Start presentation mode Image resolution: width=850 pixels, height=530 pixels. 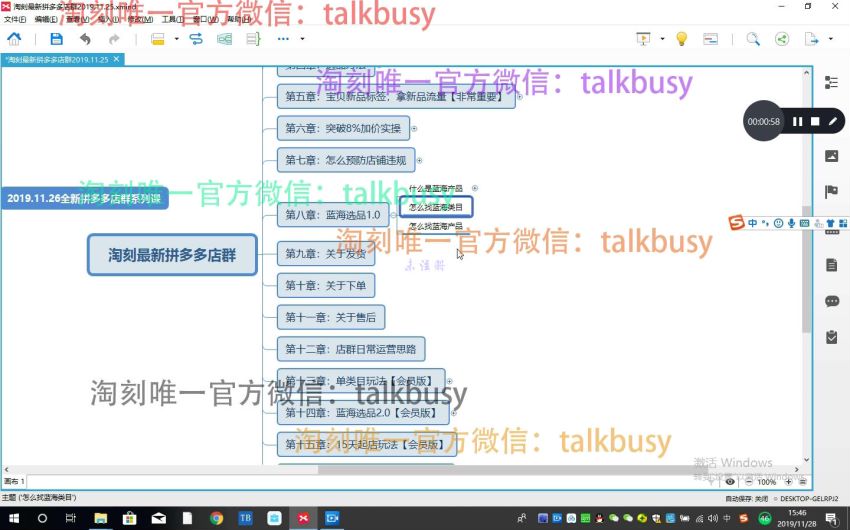tap(643, 39)
